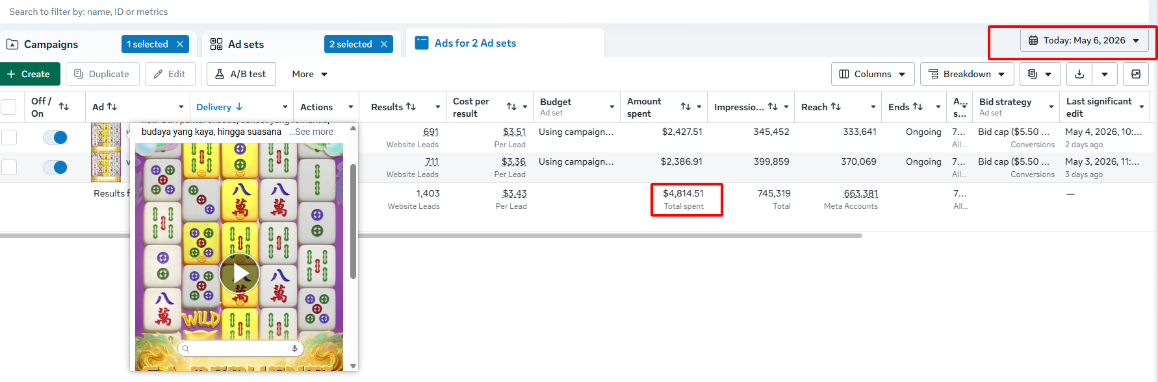Toggle the select-all ads checkbox
The height and width of the screenshot is (382, 1158).
[x=9, y=107]
